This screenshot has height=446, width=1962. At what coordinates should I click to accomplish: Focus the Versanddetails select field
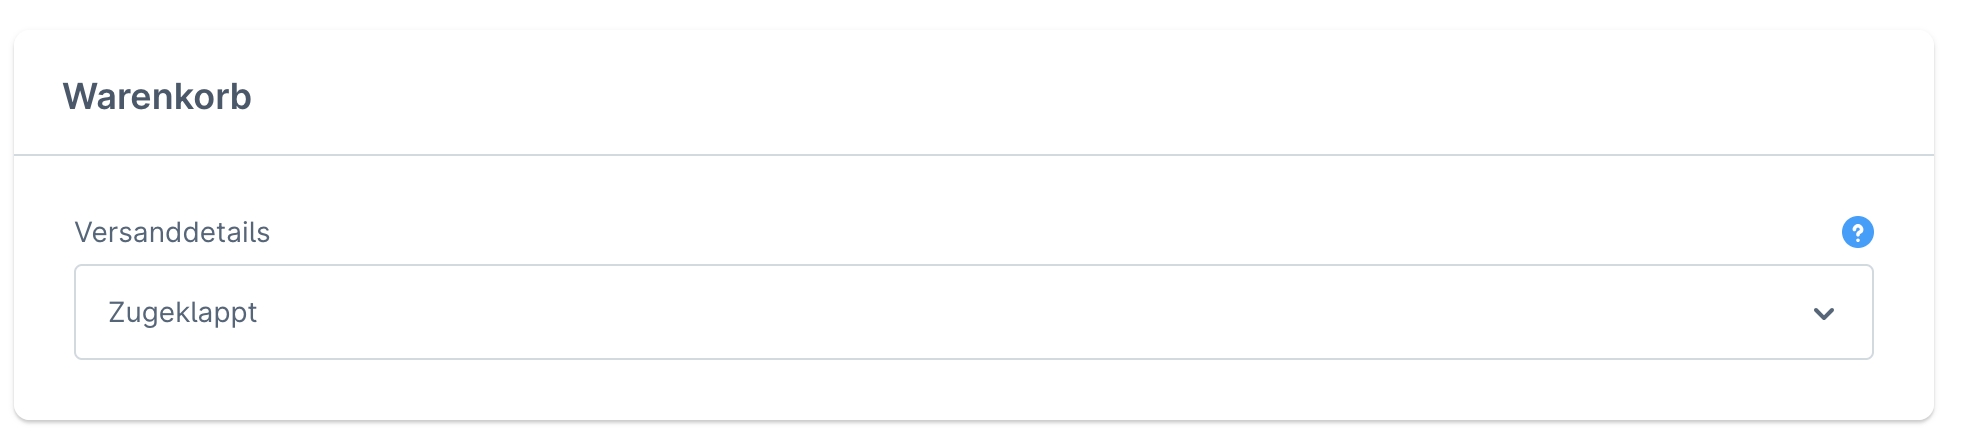[973, 312]
